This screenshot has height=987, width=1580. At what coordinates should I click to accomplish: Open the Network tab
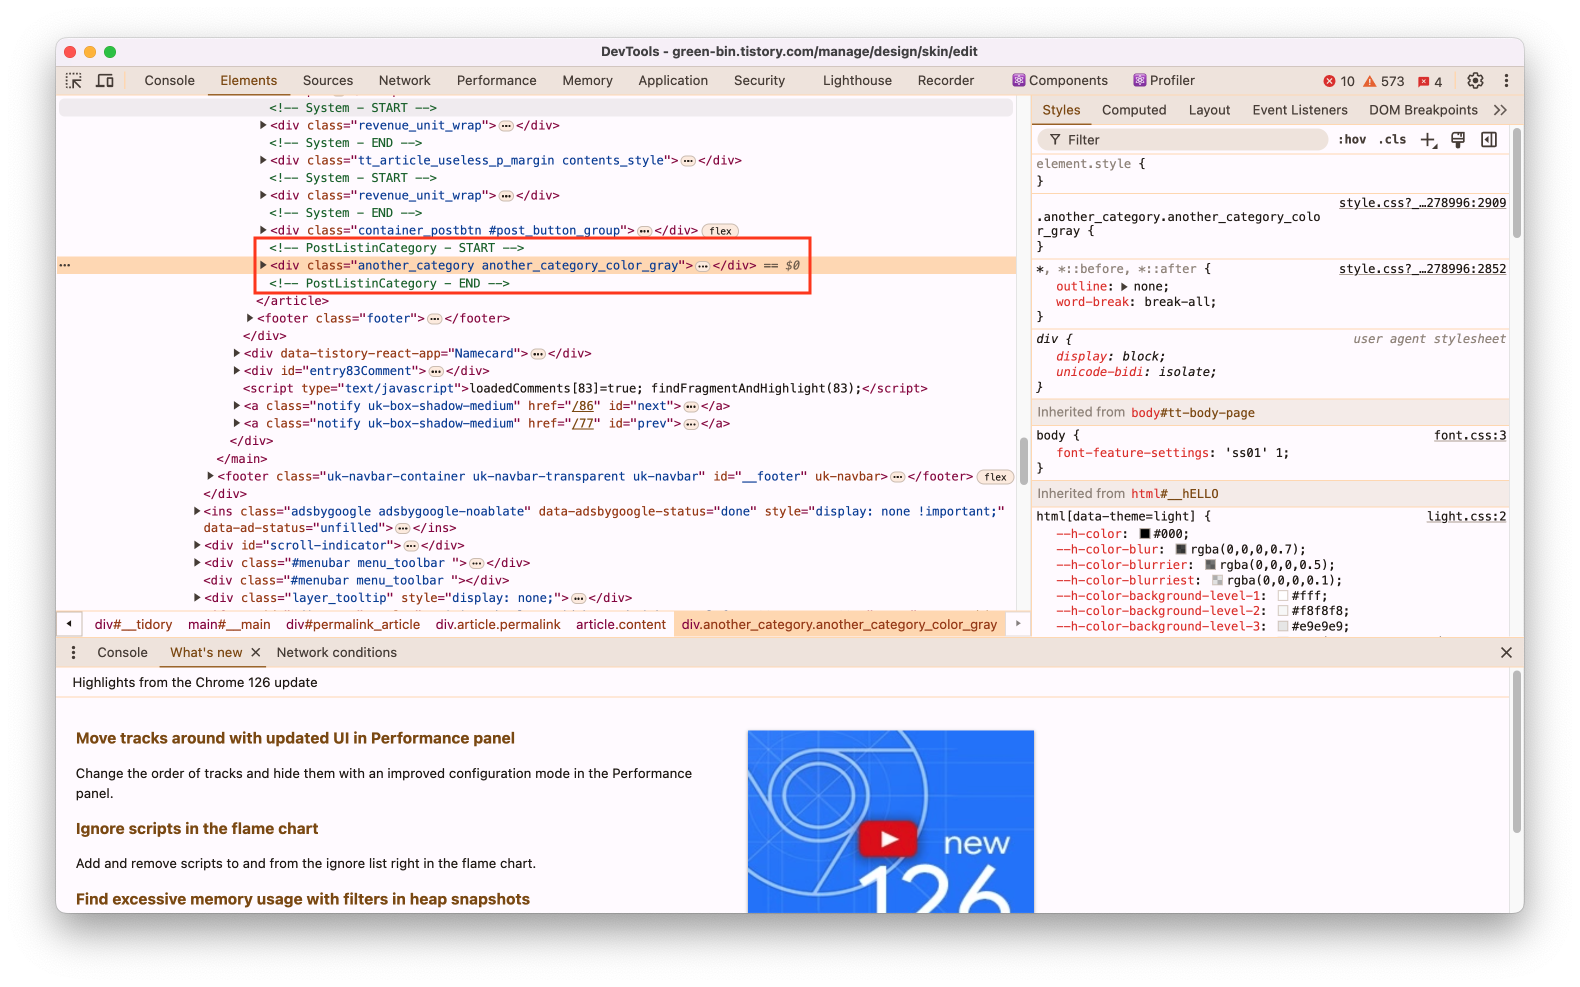(x=404, y=81)
